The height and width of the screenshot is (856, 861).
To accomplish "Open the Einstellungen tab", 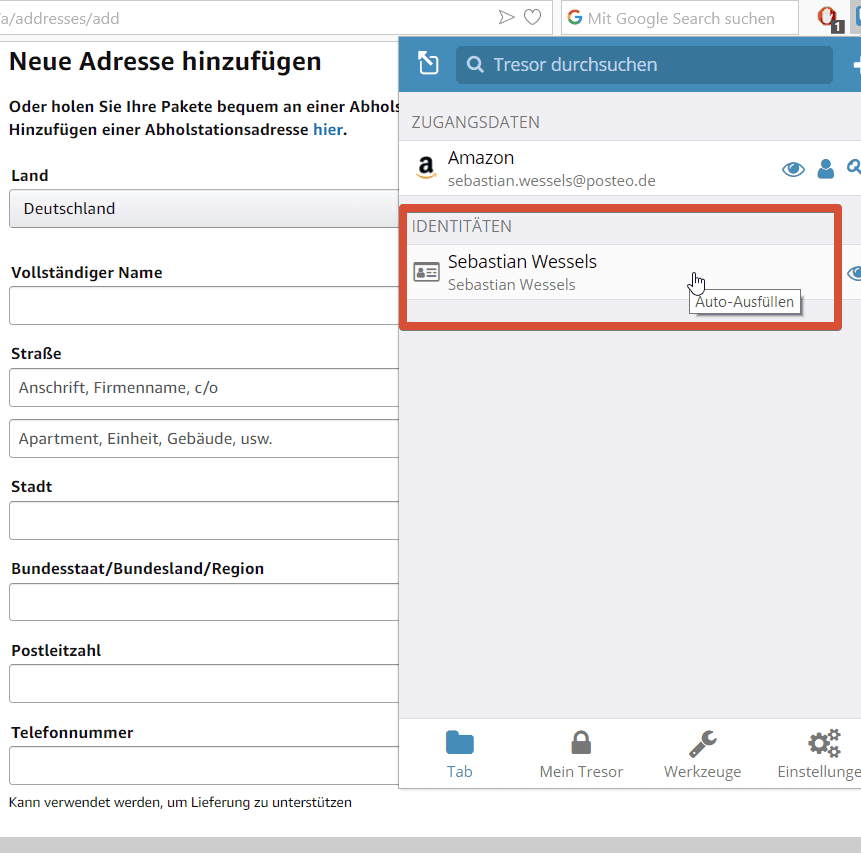I will tap(819, 754).
